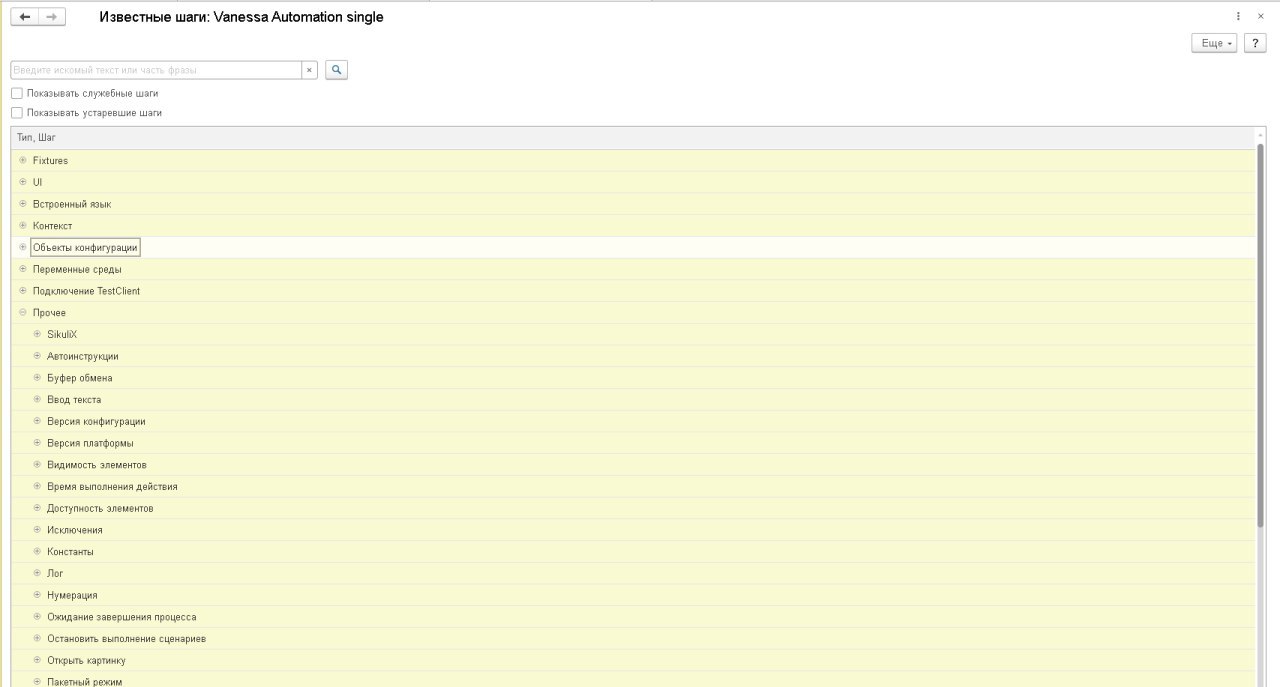Select the Исключения row
The width and height of the screenshot is (1280, 687).
[x=633, y=530]
